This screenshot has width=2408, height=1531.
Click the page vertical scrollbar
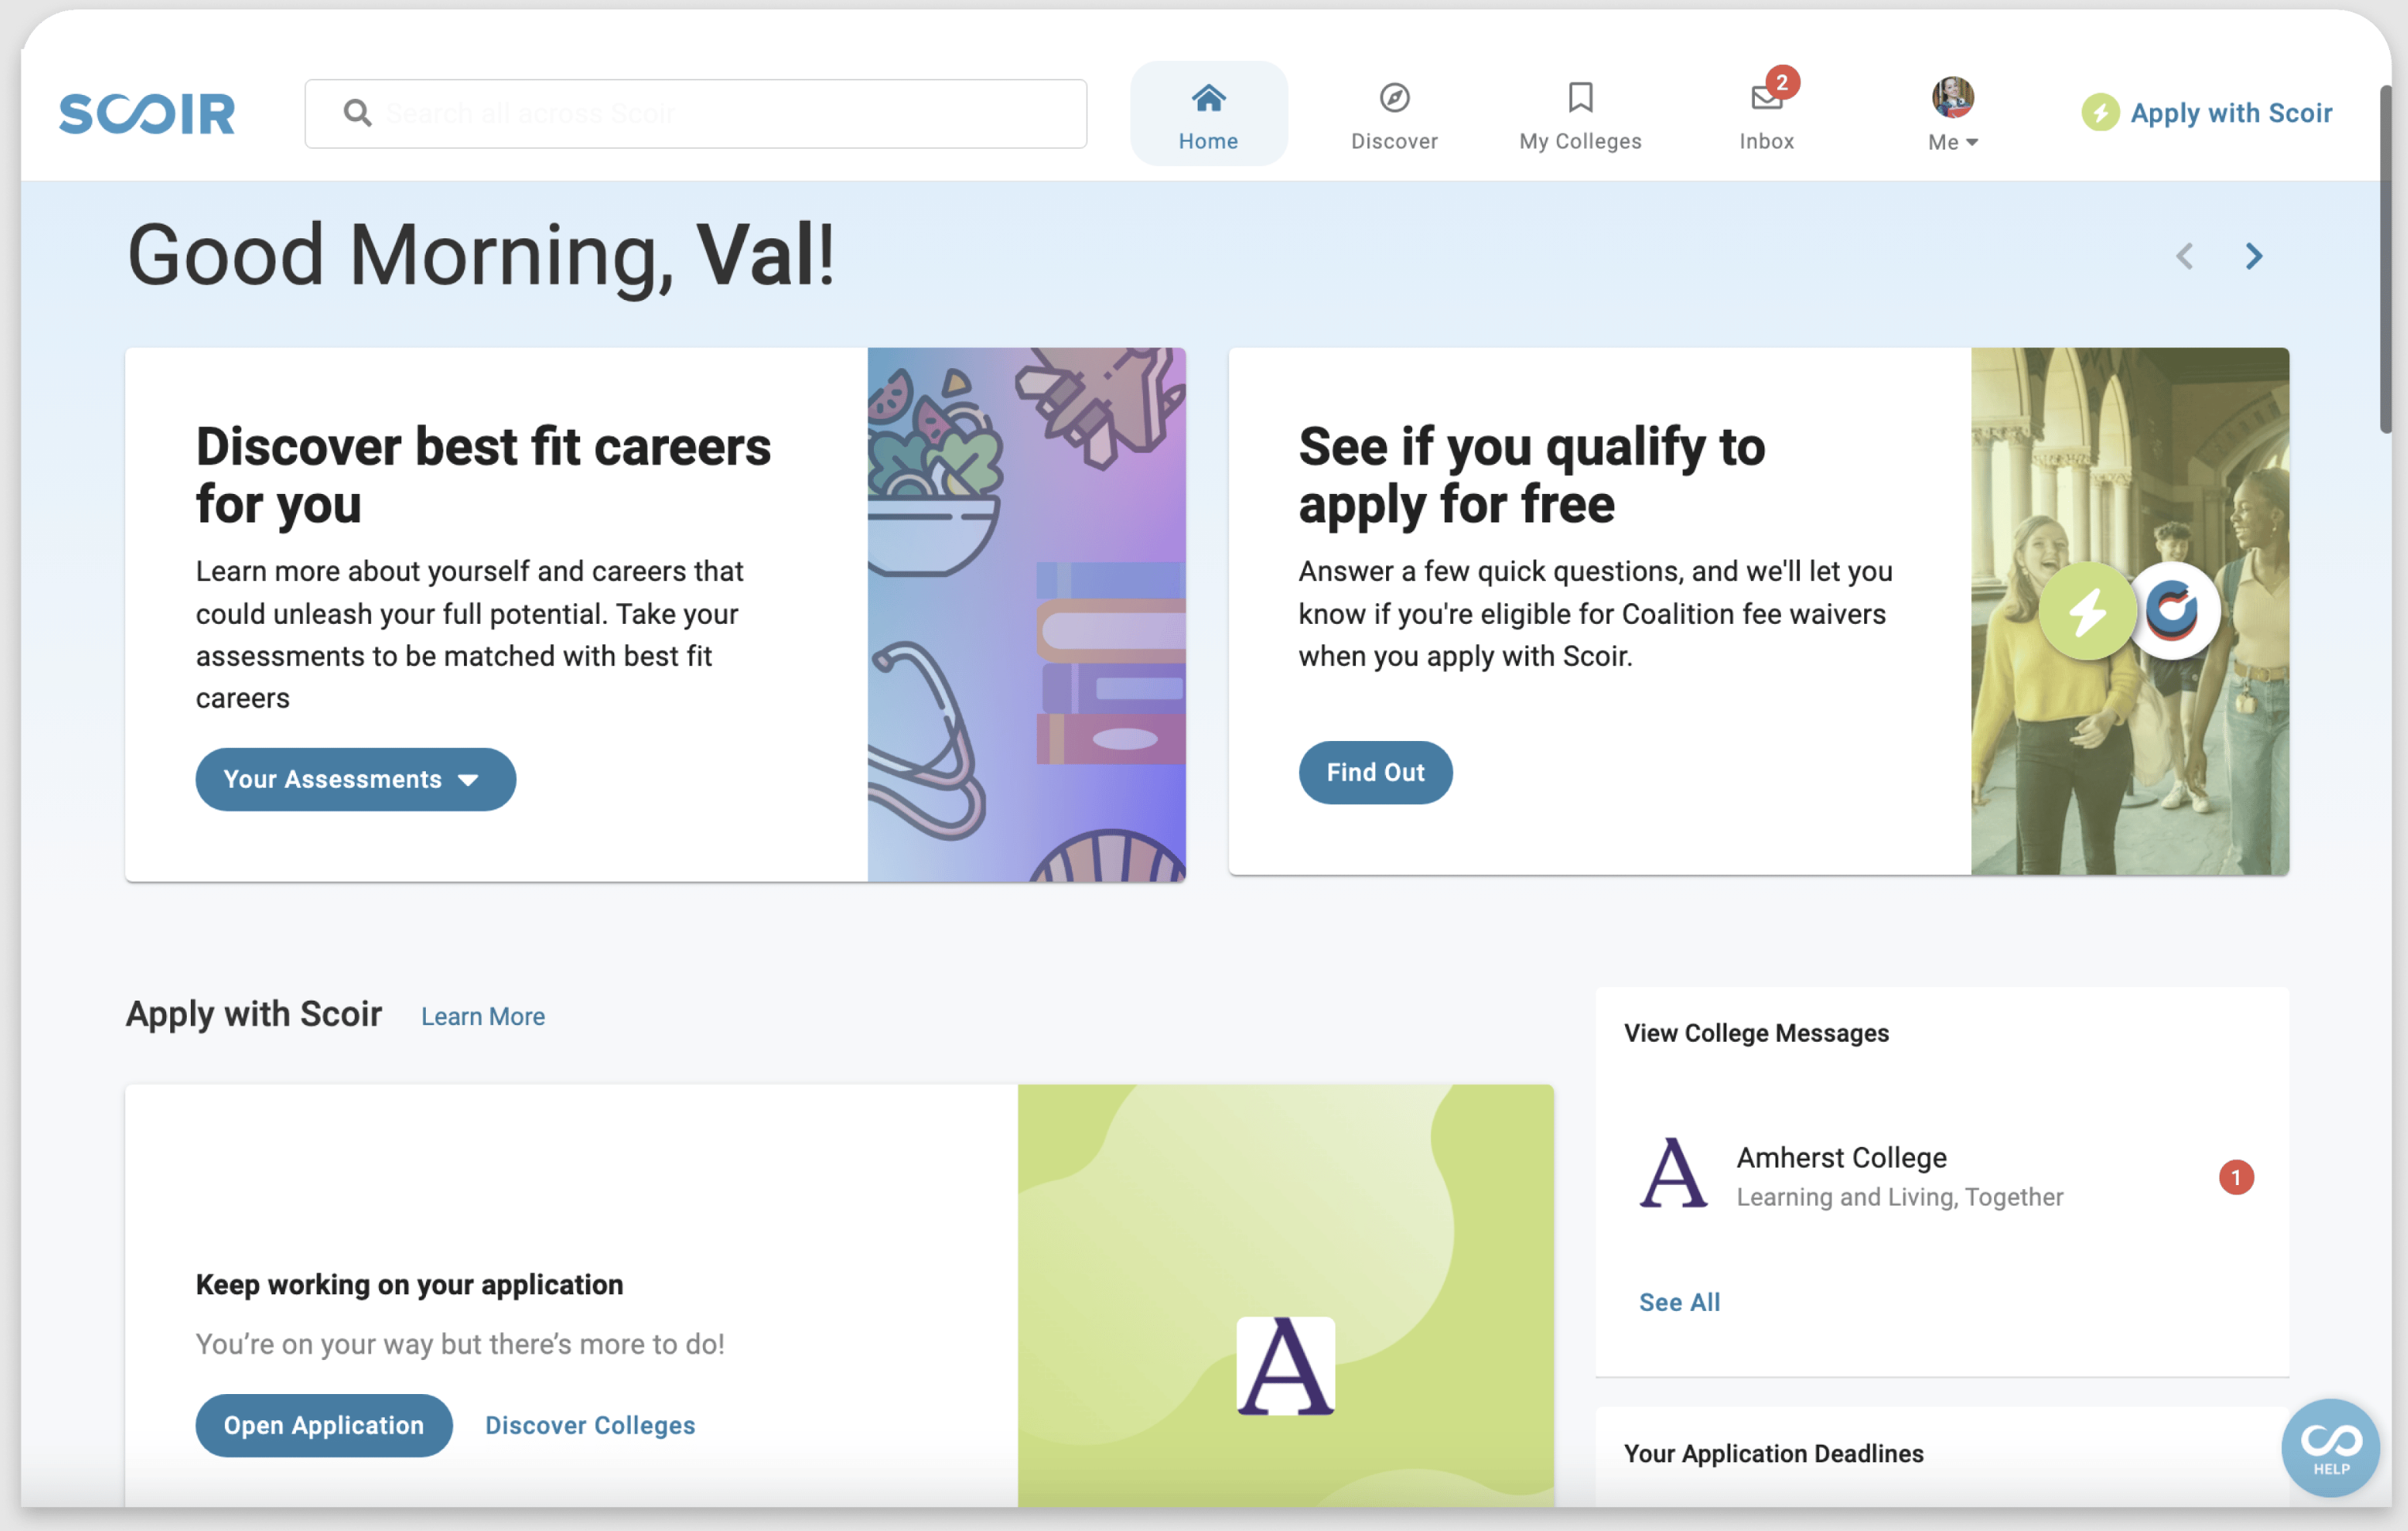point(2385,260)
